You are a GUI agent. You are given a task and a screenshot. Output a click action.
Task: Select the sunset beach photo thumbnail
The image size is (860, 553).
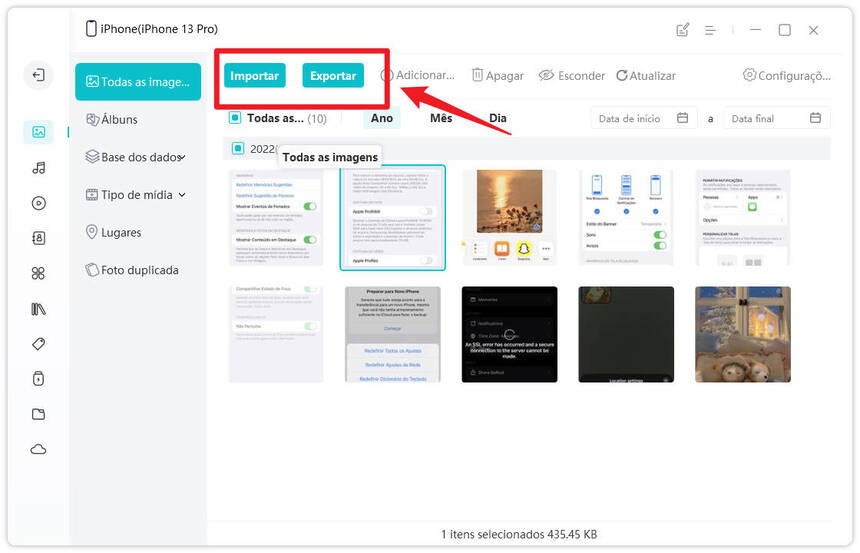(x=509, y=218)
